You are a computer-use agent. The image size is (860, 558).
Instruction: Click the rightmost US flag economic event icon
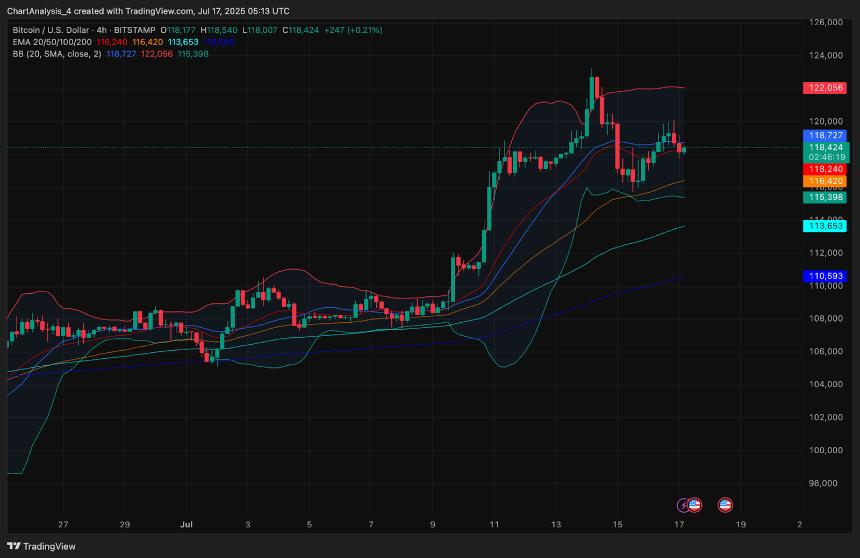pos(725,505)
